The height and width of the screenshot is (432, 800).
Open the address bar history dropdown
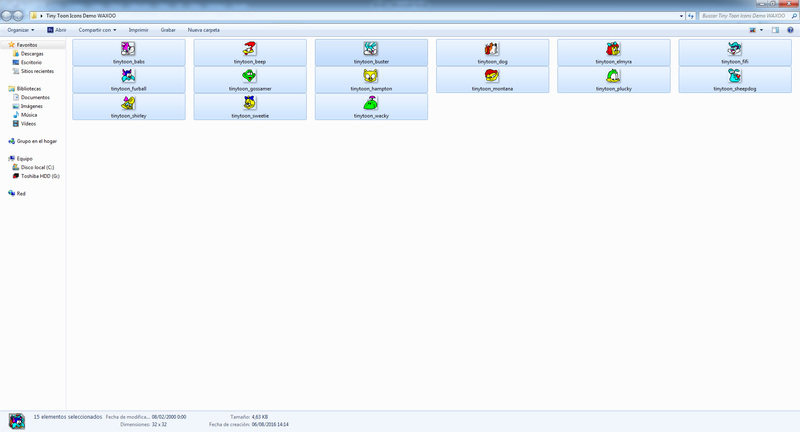pos(681,16)
